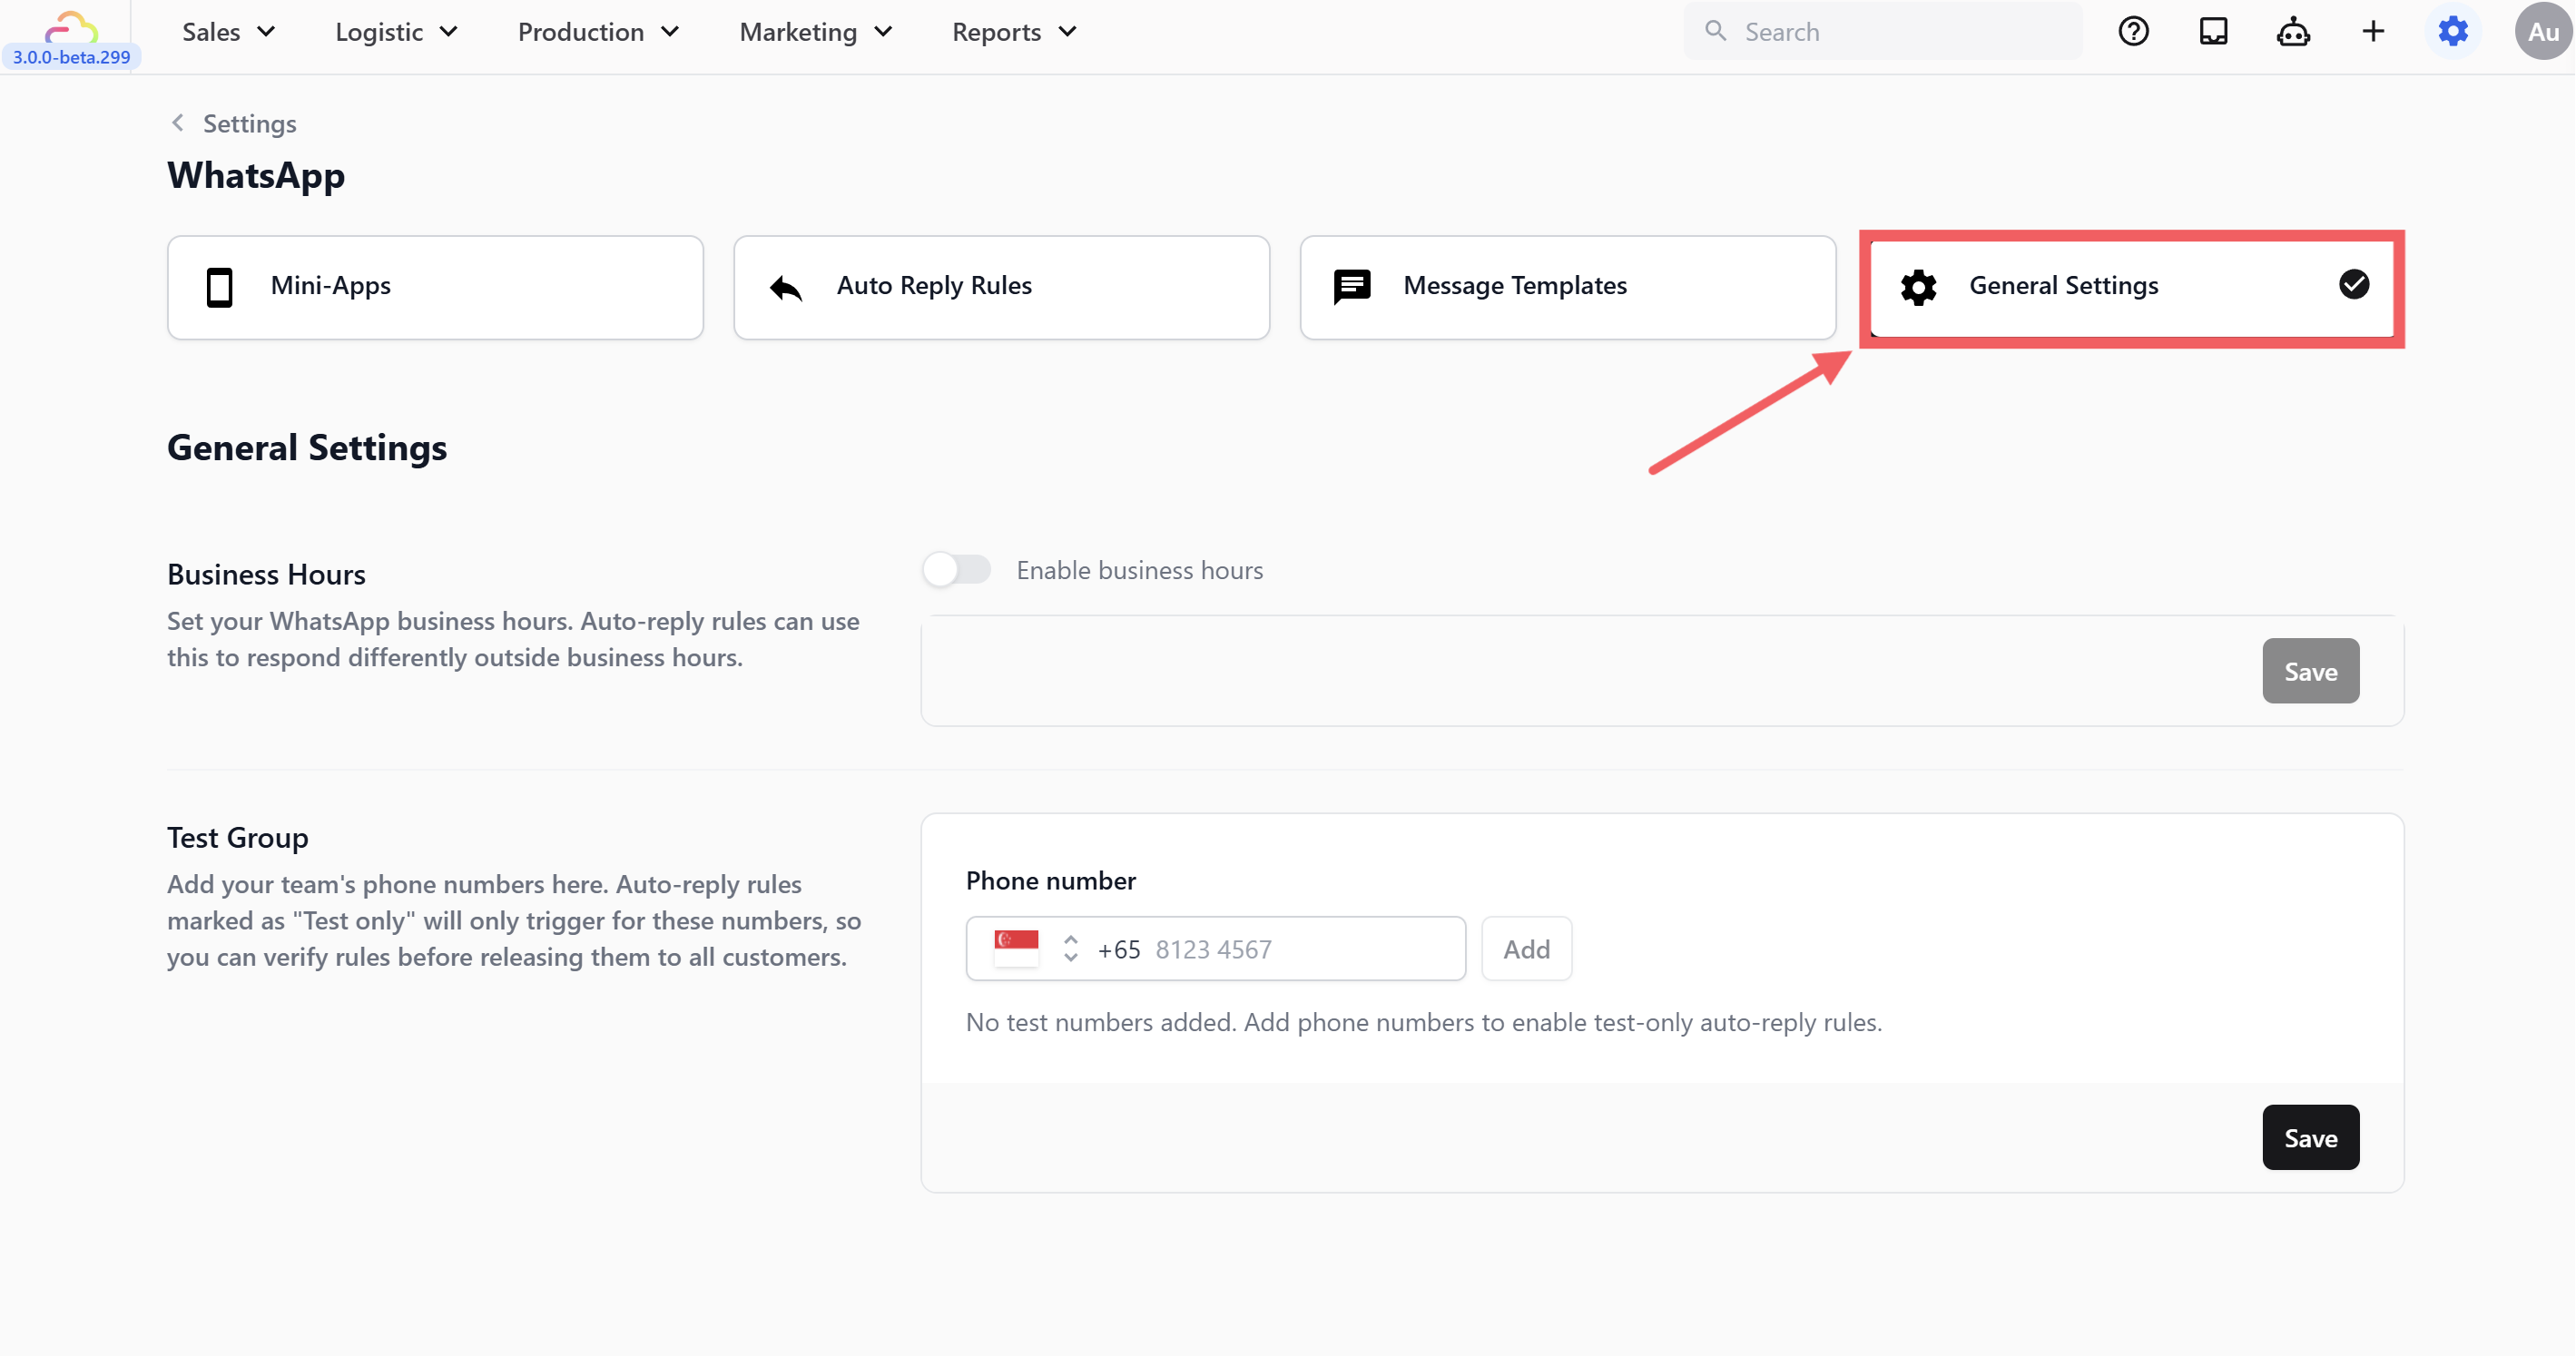Toggle Enable business hours switch
The image size is (2576, 1357).
[x=956, y=570]
